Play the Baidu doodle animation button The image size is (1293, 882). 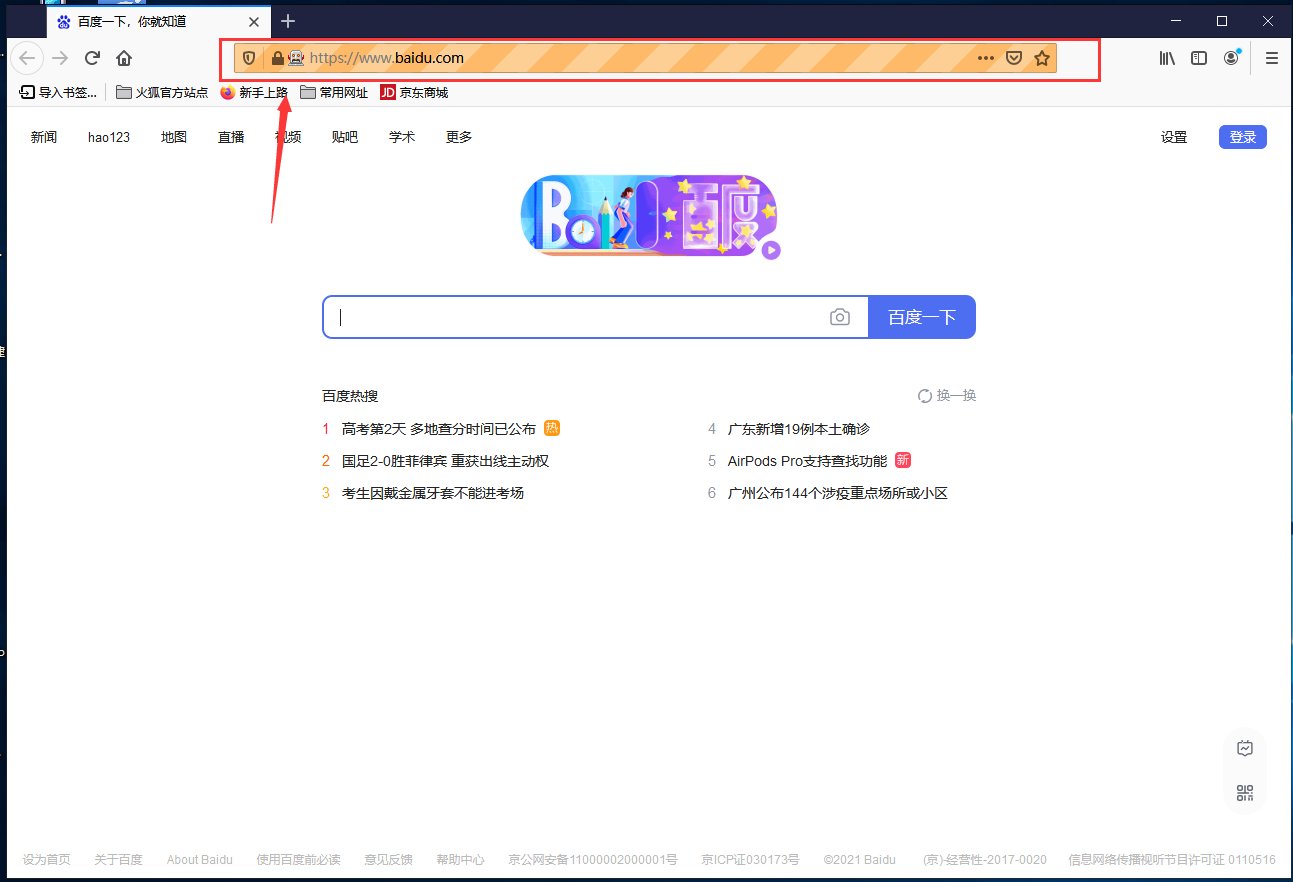(770, 250)
